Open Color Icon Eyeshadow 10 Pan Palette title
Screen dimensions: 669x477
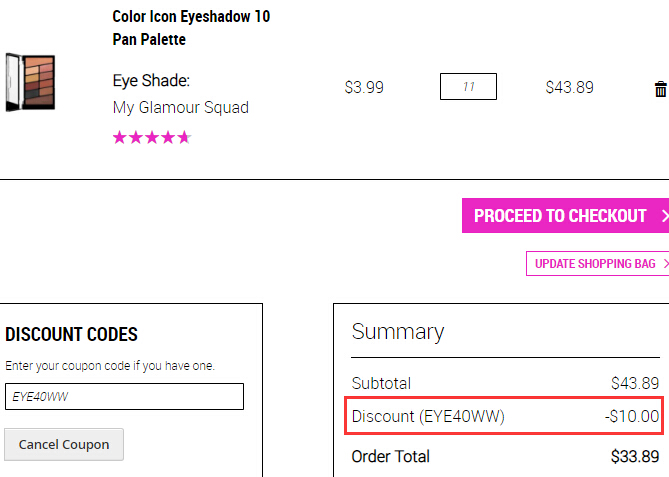[191, 28]
